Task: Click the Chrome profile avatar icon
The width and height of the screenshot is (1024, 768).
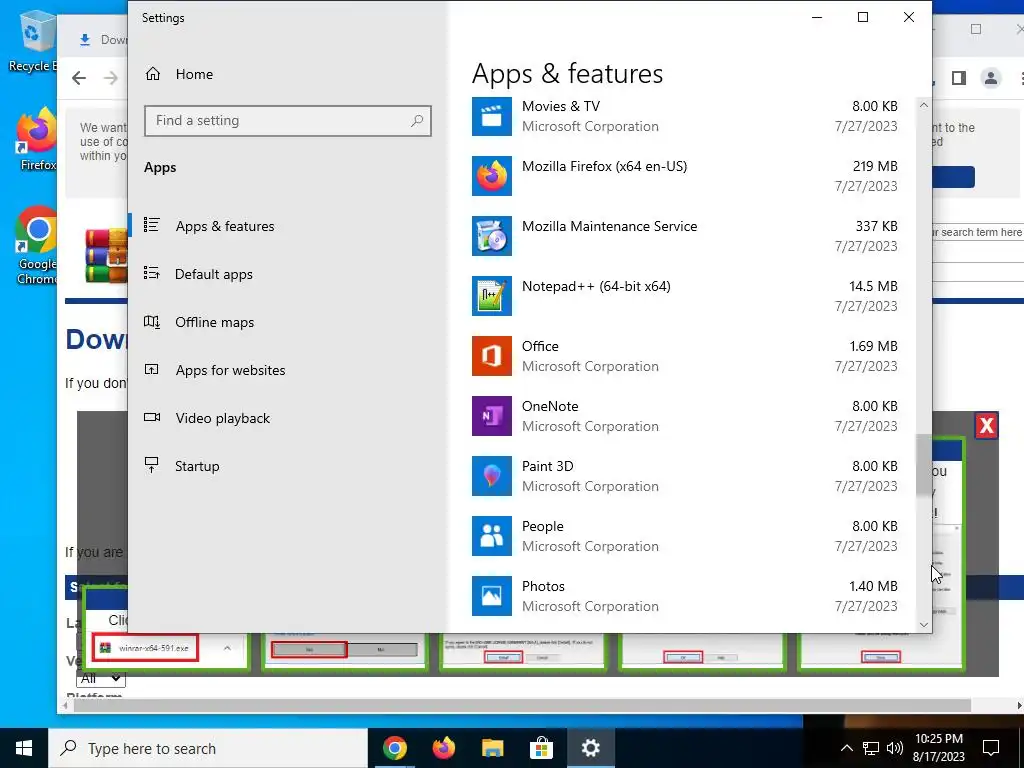Action: (991, 78)
